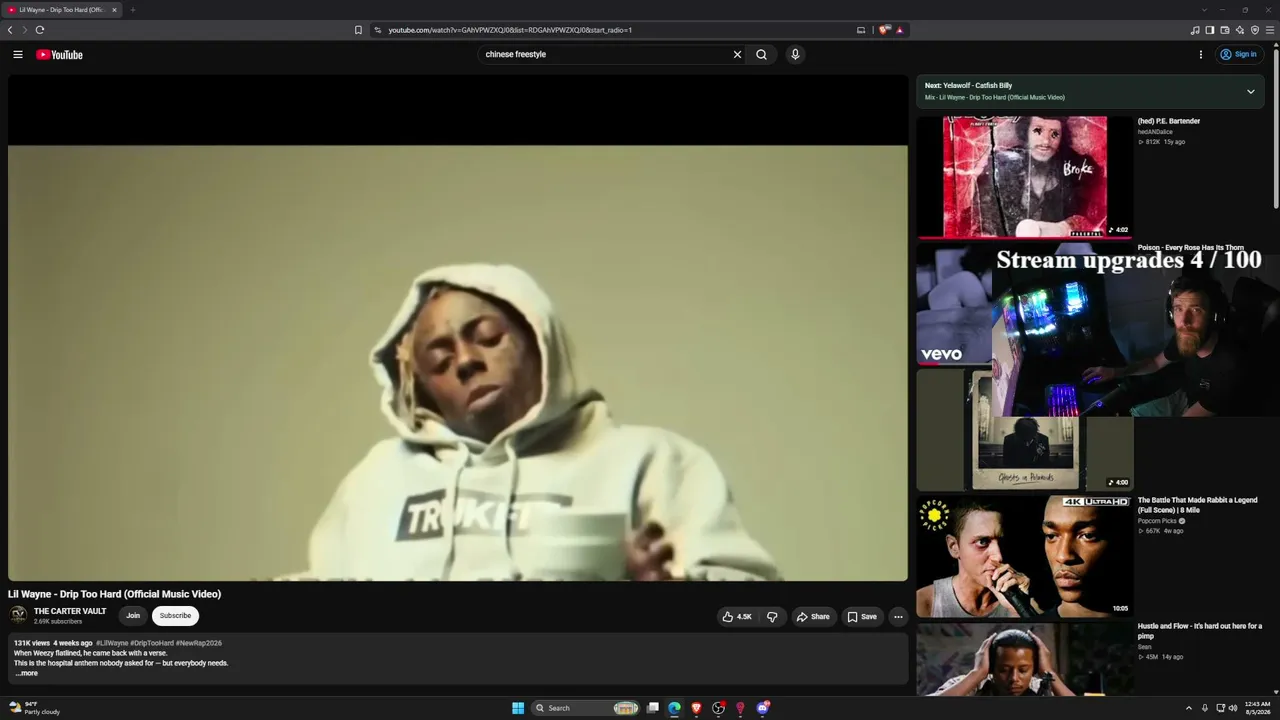Start voice search with the microphone
The image size is (1280, 720).
(795, 55)
